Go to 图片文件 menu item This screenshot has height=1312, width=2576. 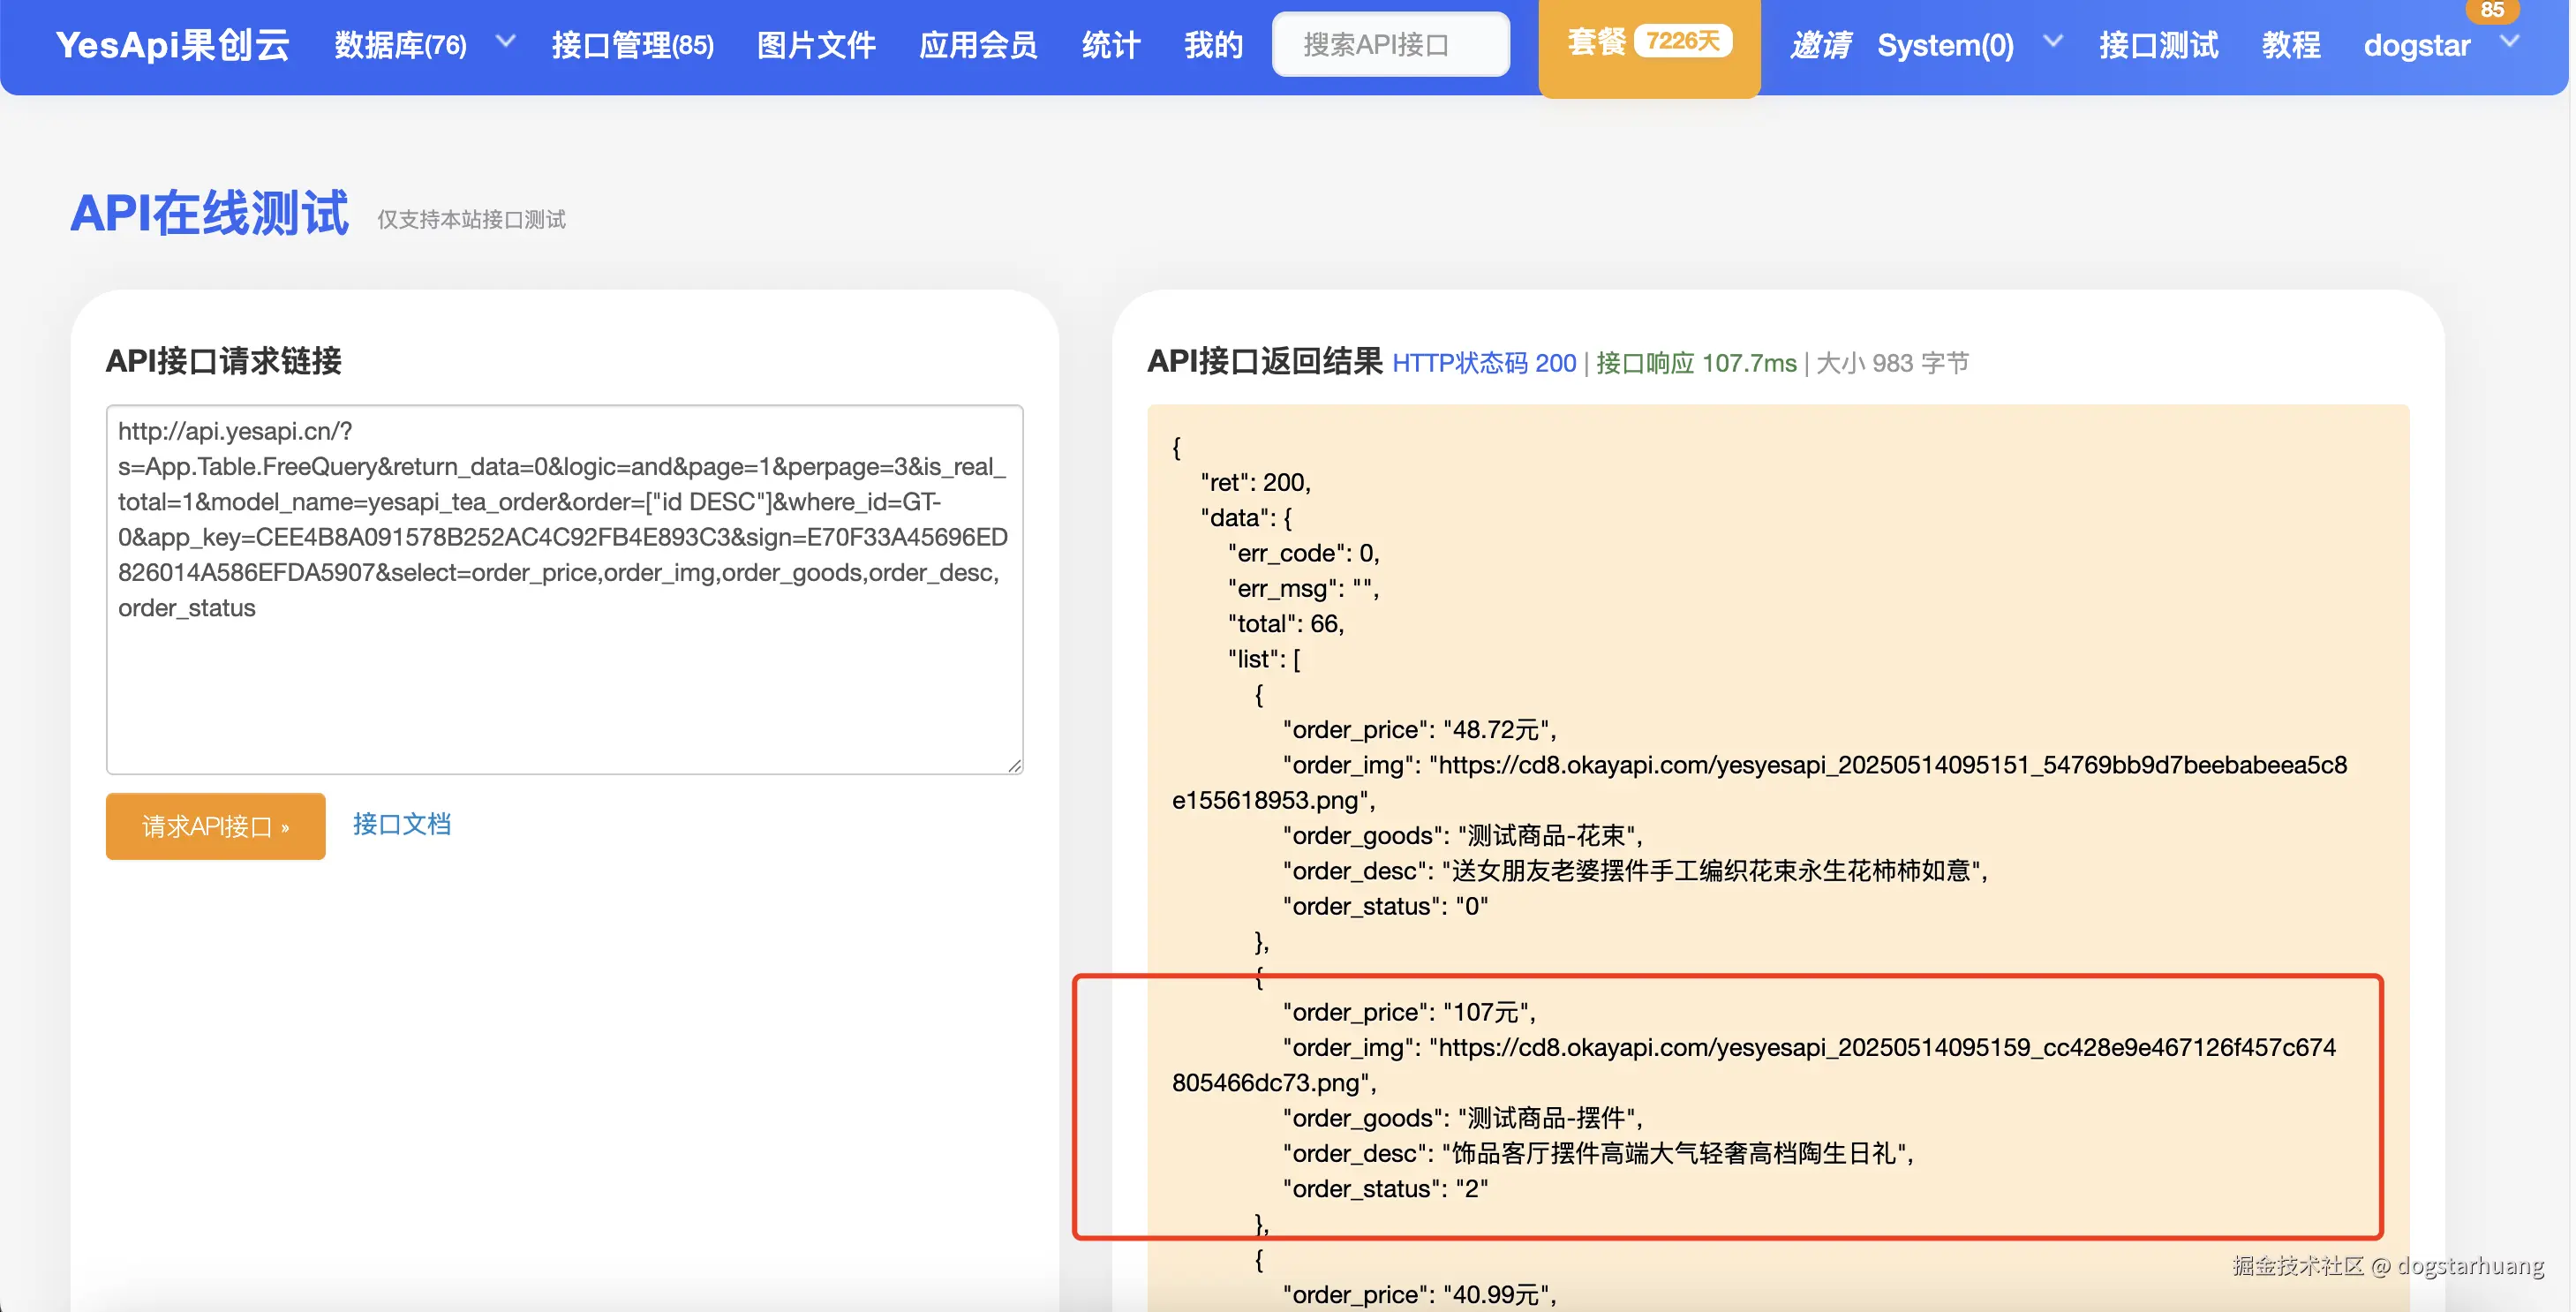click(x=816, y=45)
